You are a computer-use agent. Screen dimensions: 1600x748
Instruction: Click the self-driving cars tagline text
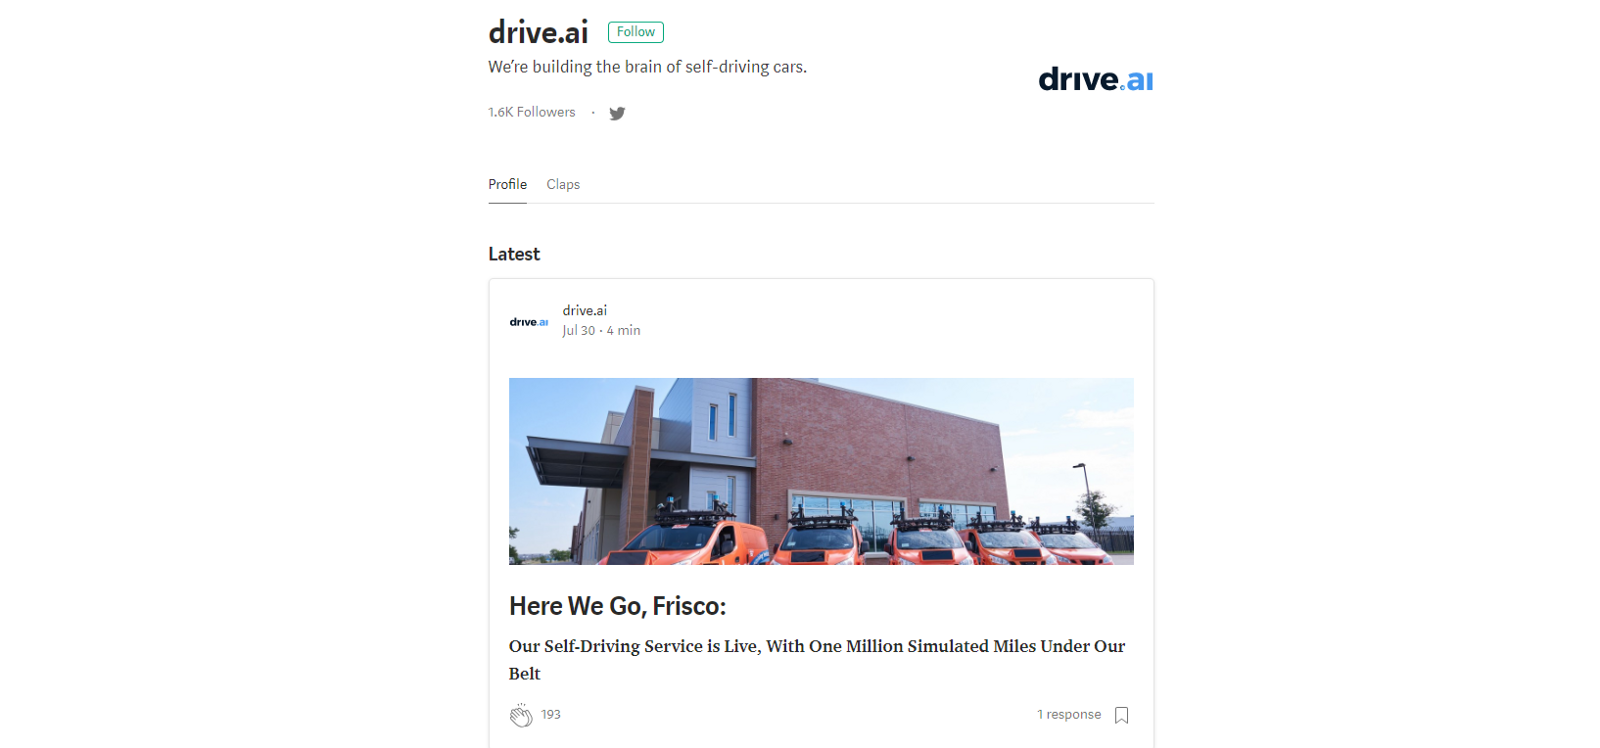click(647, 67)
